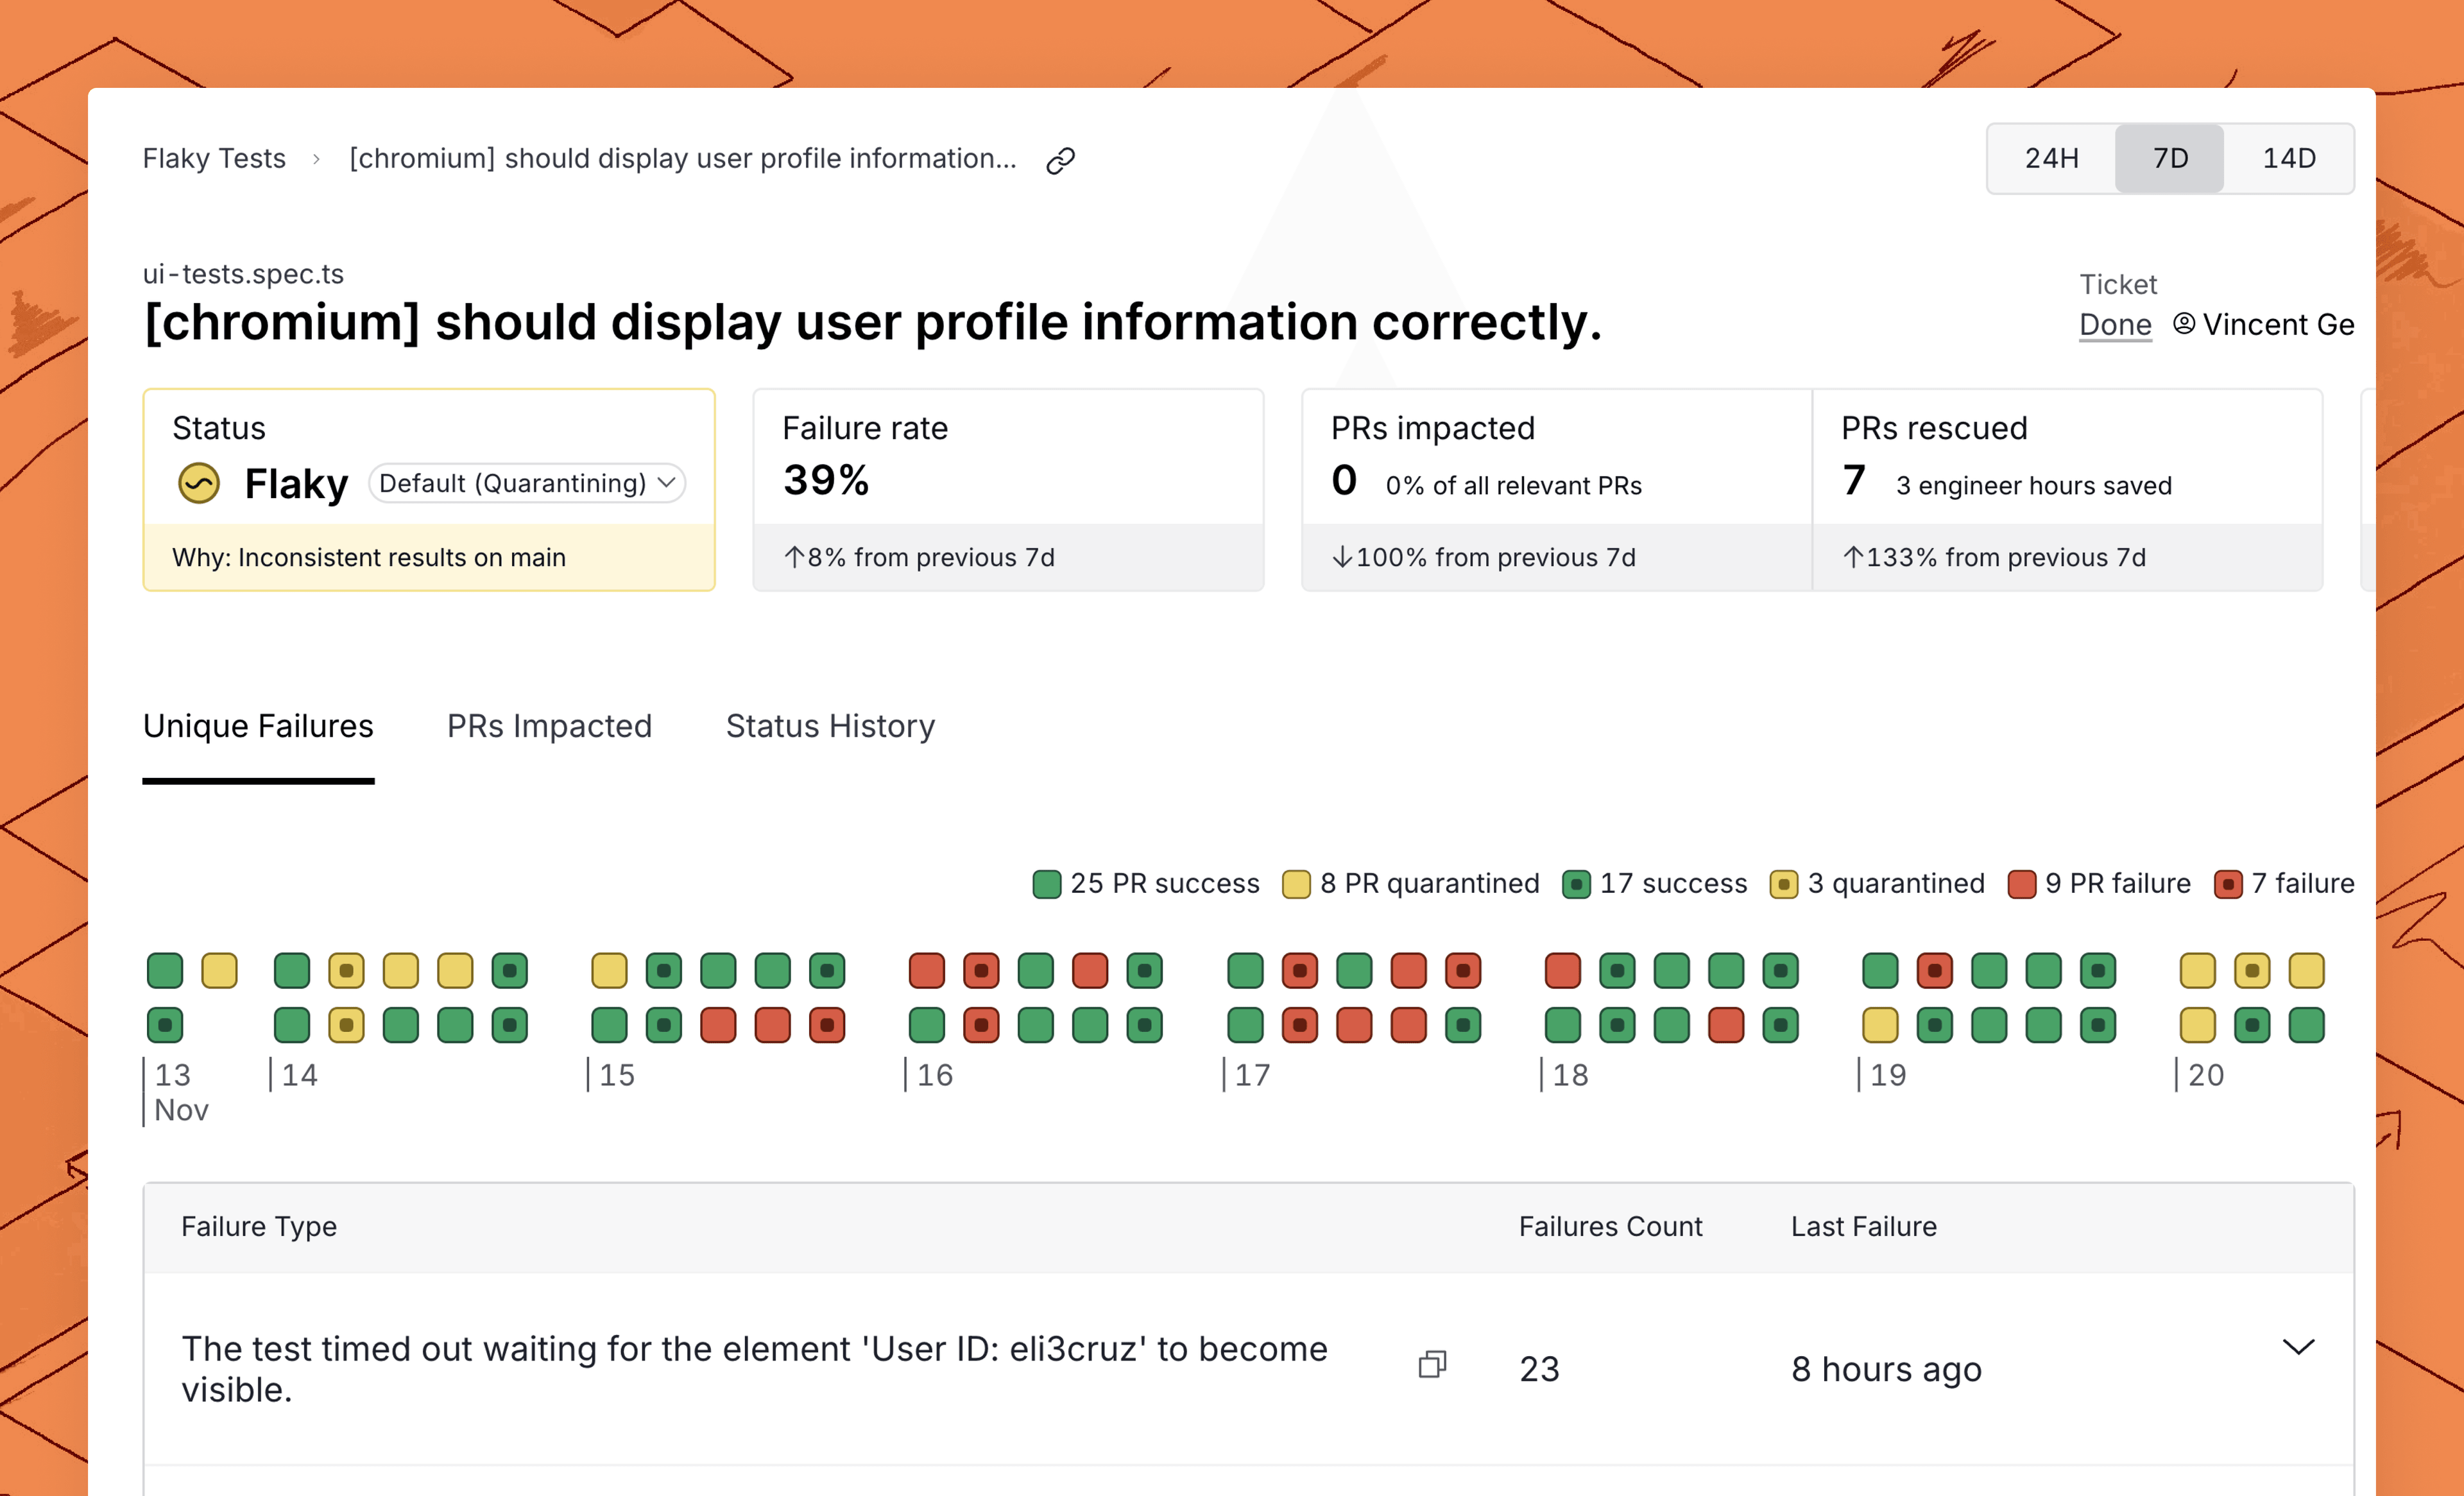Viewport: 2464px width, 1496px height.
Task: Click the 9 PR failure legend icon
Action: 2021,884
